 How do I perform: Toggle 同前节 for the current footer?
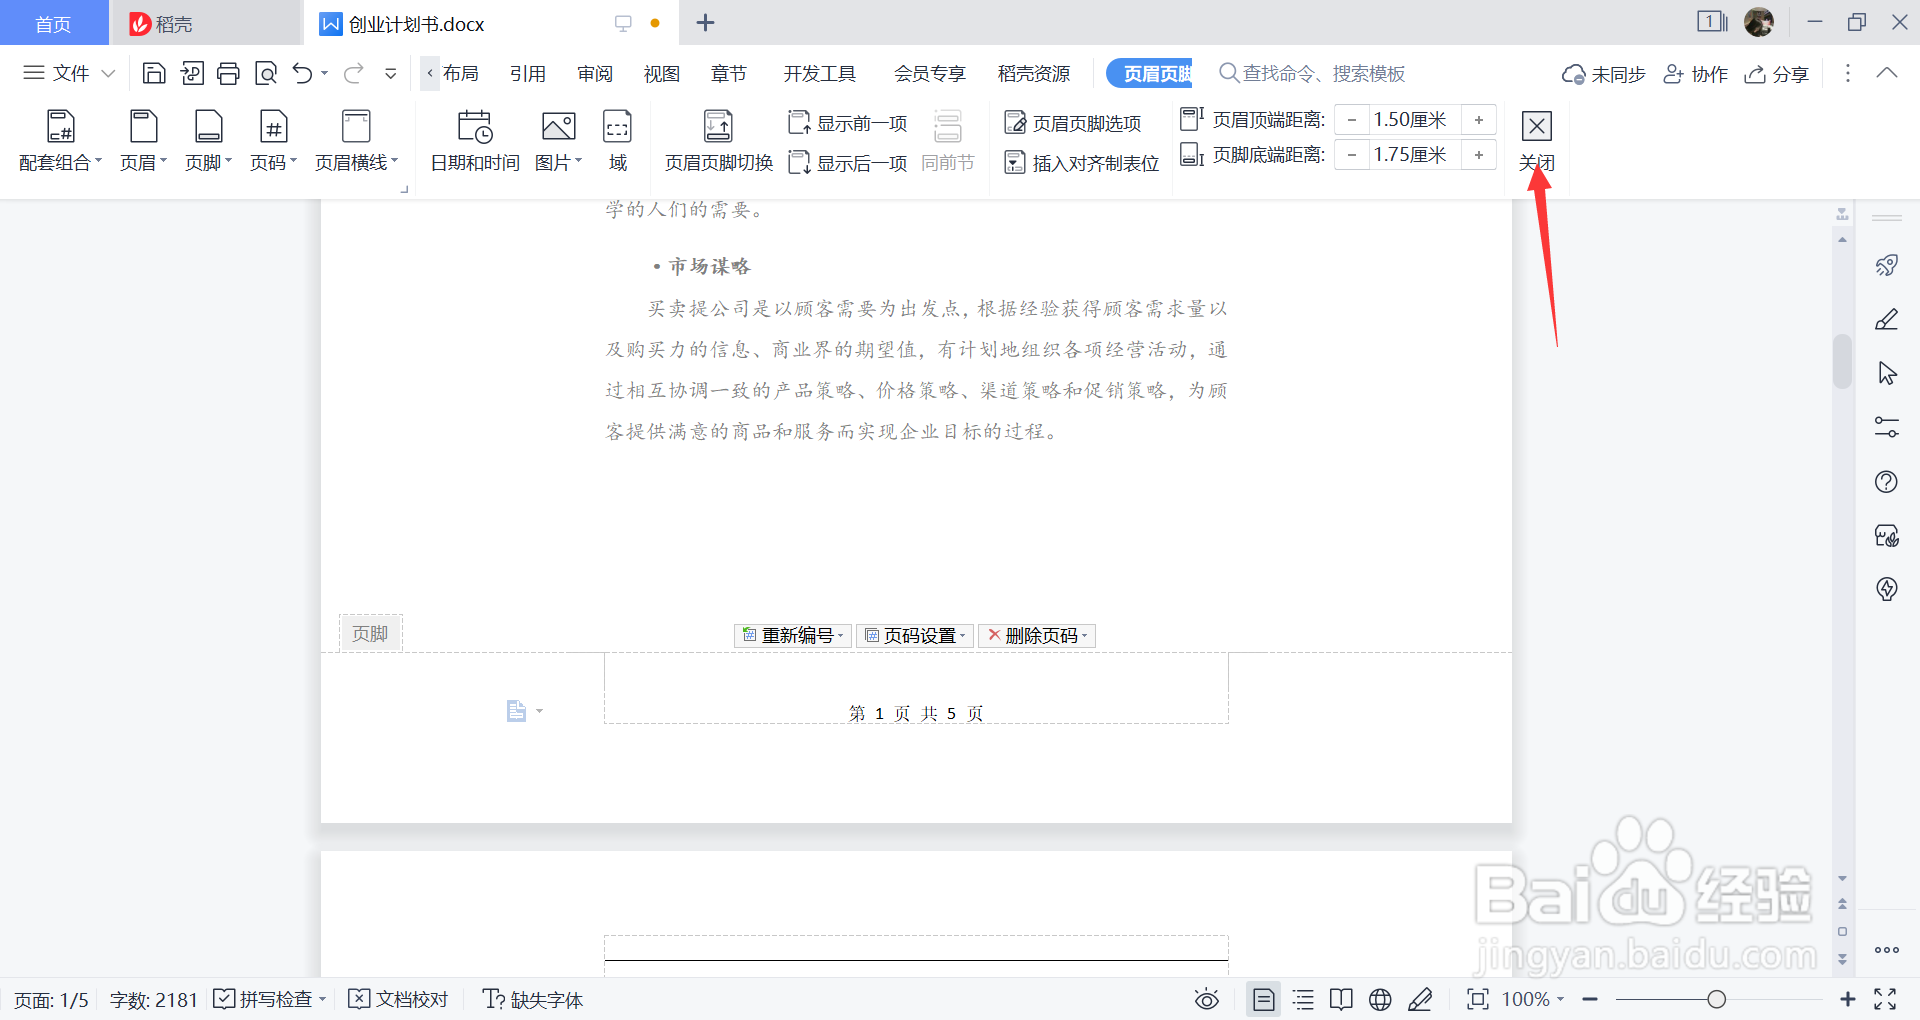(x=946, y=140)
